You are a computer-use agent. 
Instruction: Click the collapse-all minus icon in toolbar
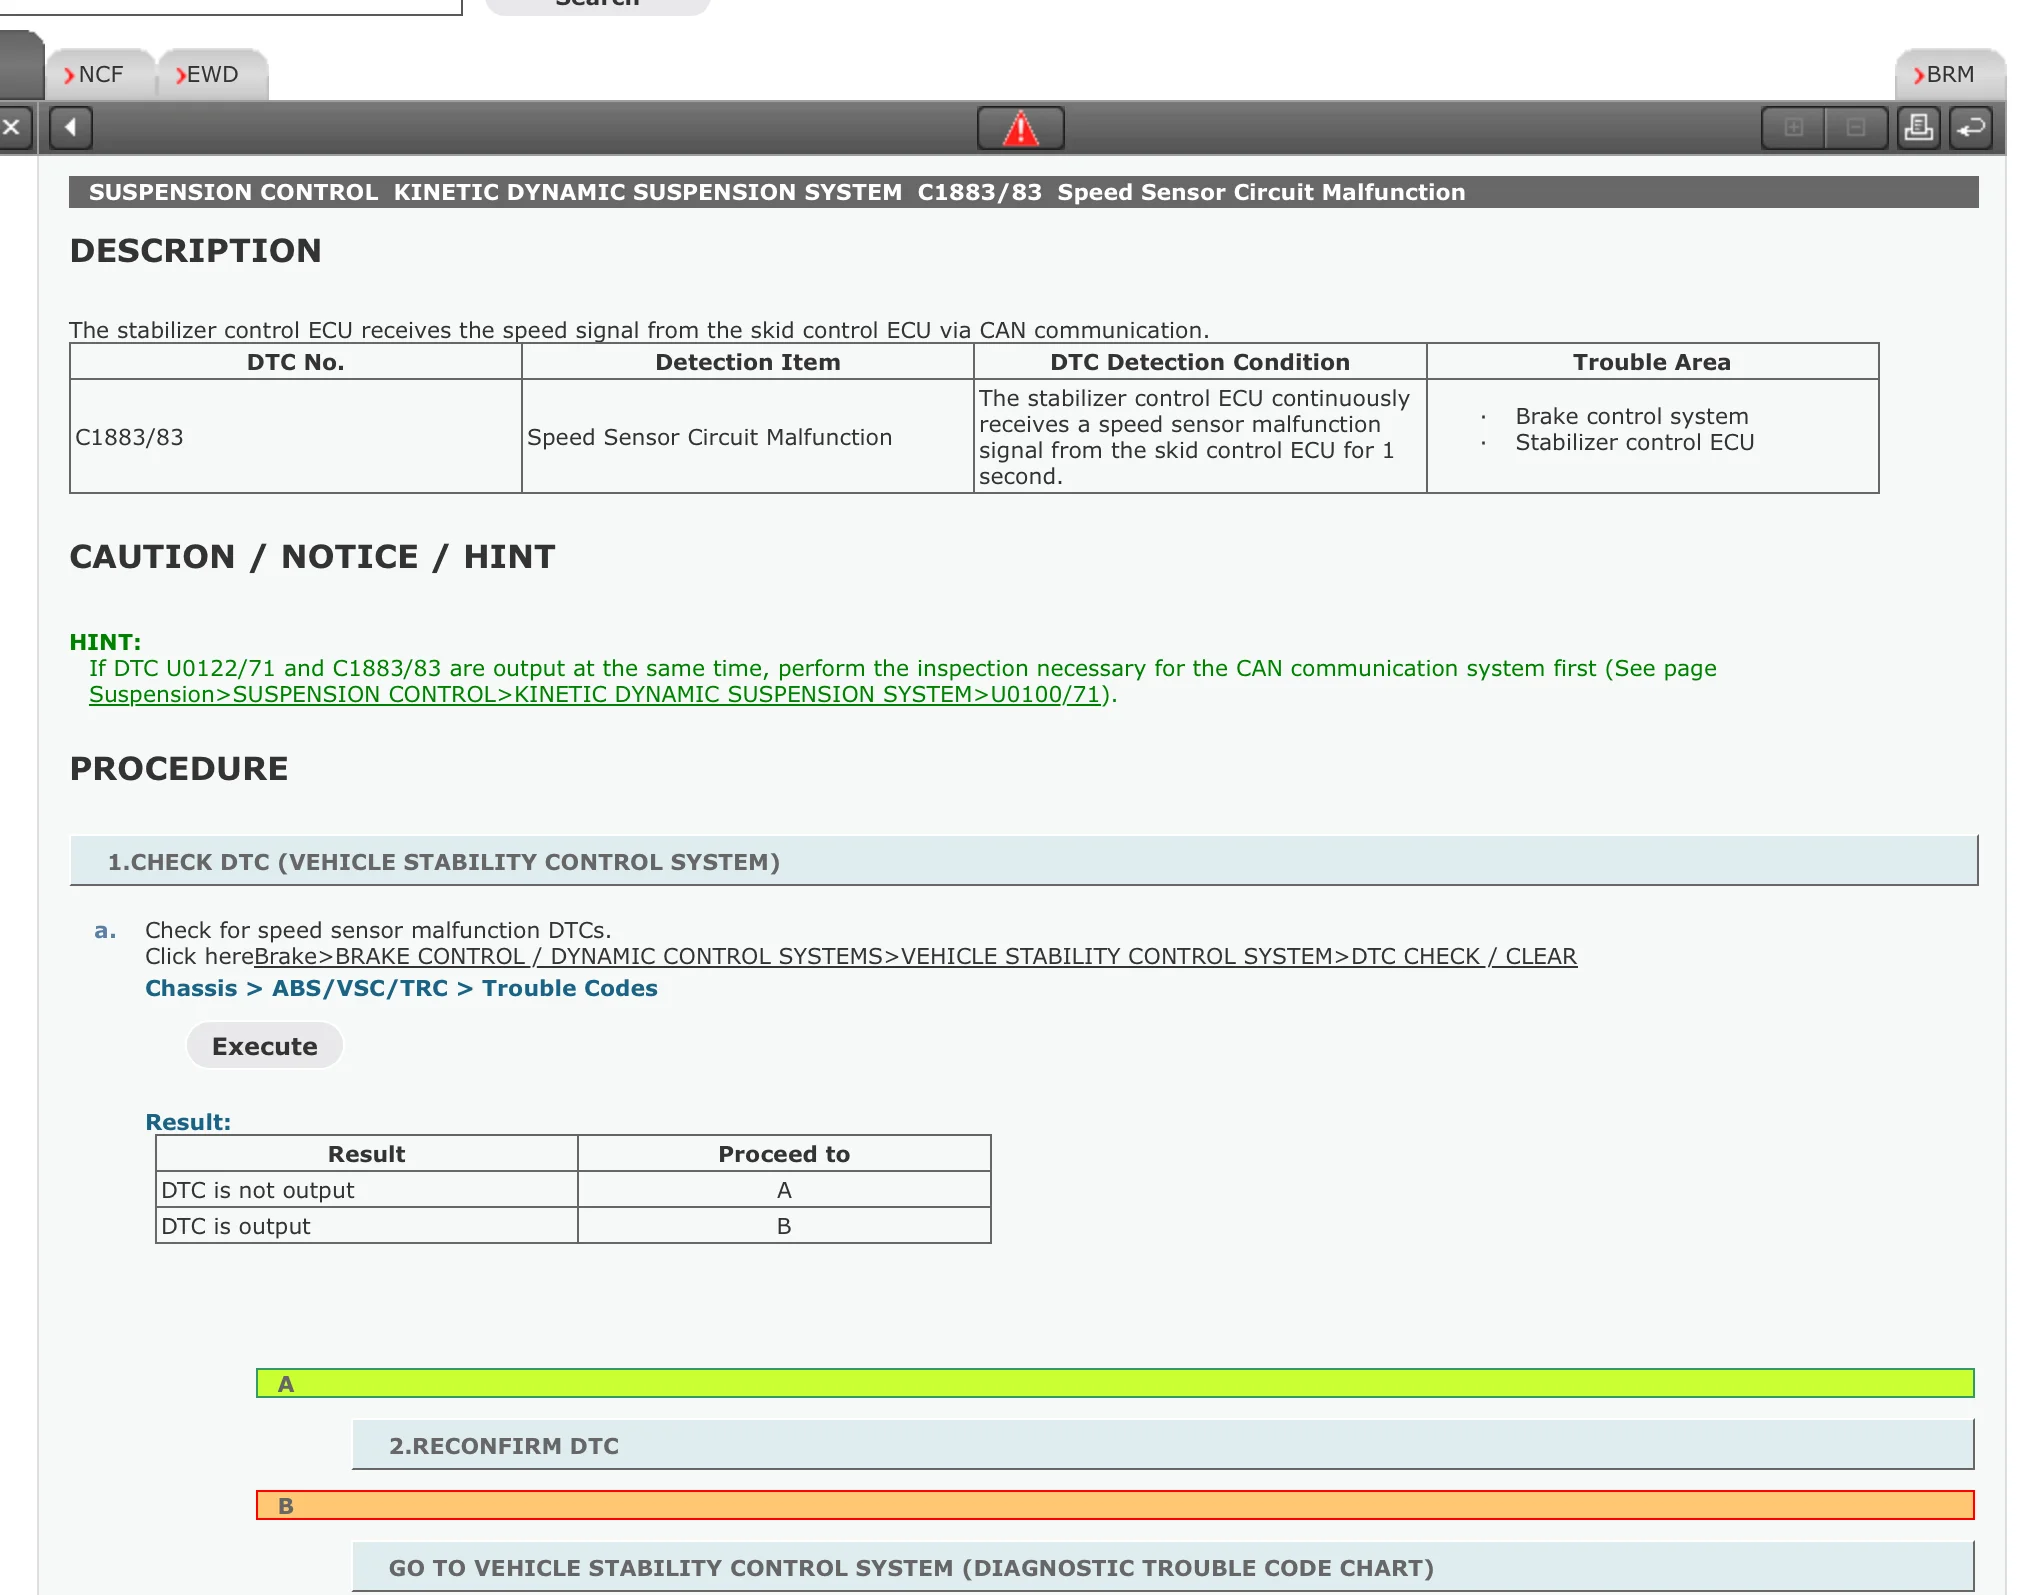point(1856,128)
